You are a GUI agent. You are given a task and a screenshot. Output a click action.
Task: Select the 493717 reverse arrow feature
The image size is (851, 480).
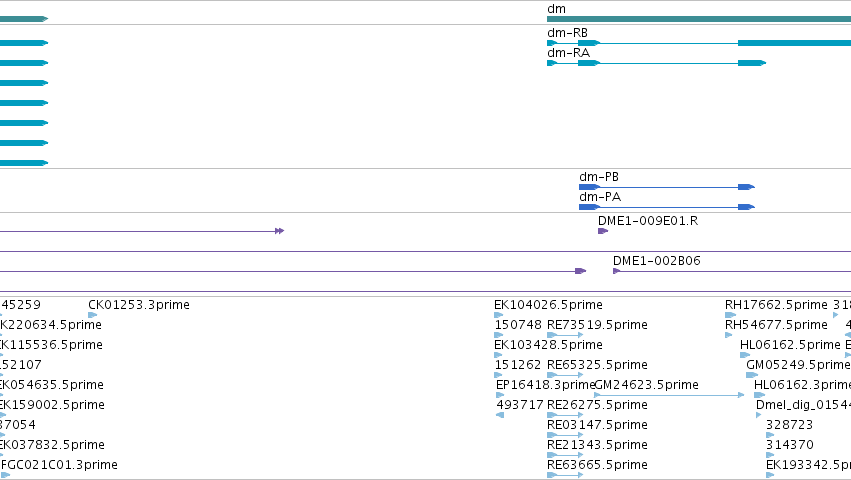click(500, 415)
